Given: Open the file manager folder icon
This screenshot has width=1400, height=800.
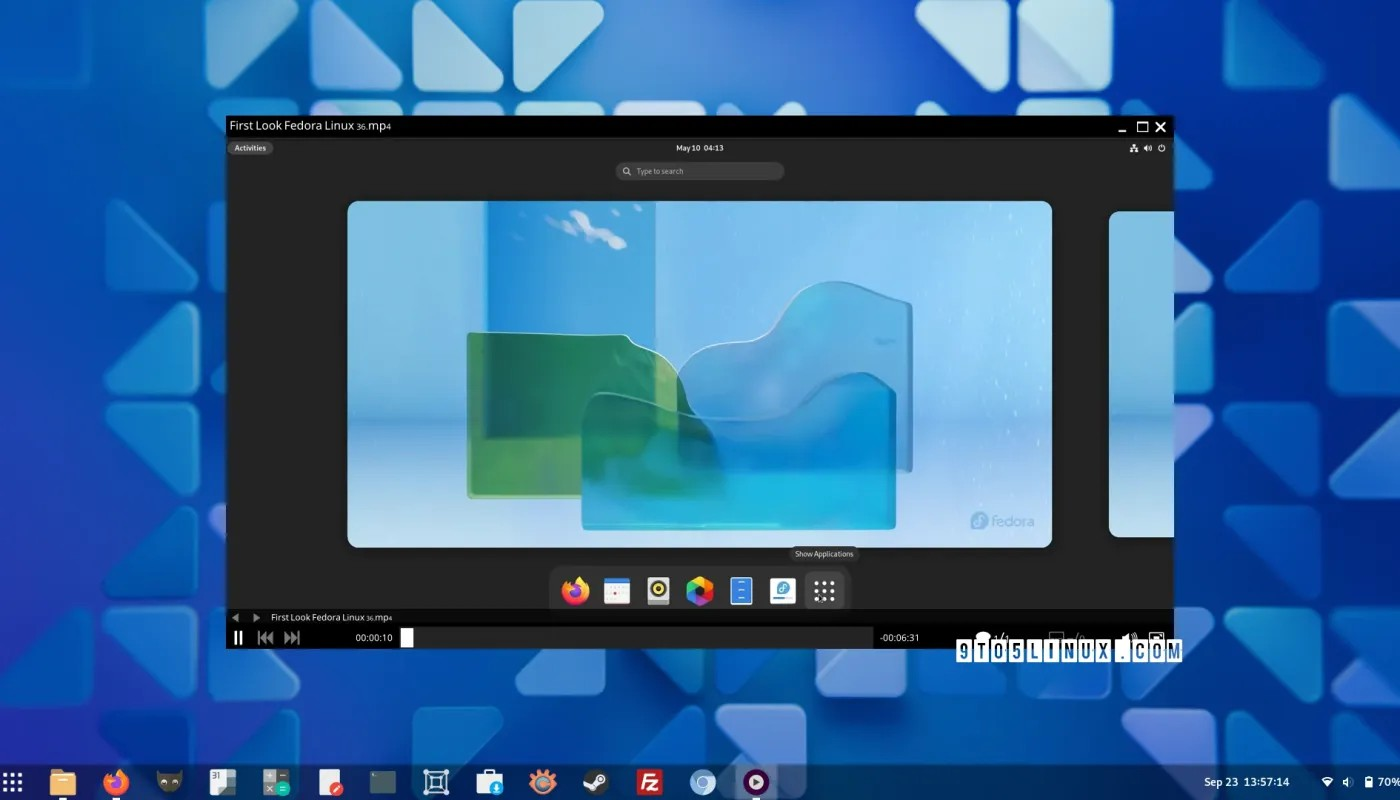Looking at the screenshot, I should click(62, 782).
